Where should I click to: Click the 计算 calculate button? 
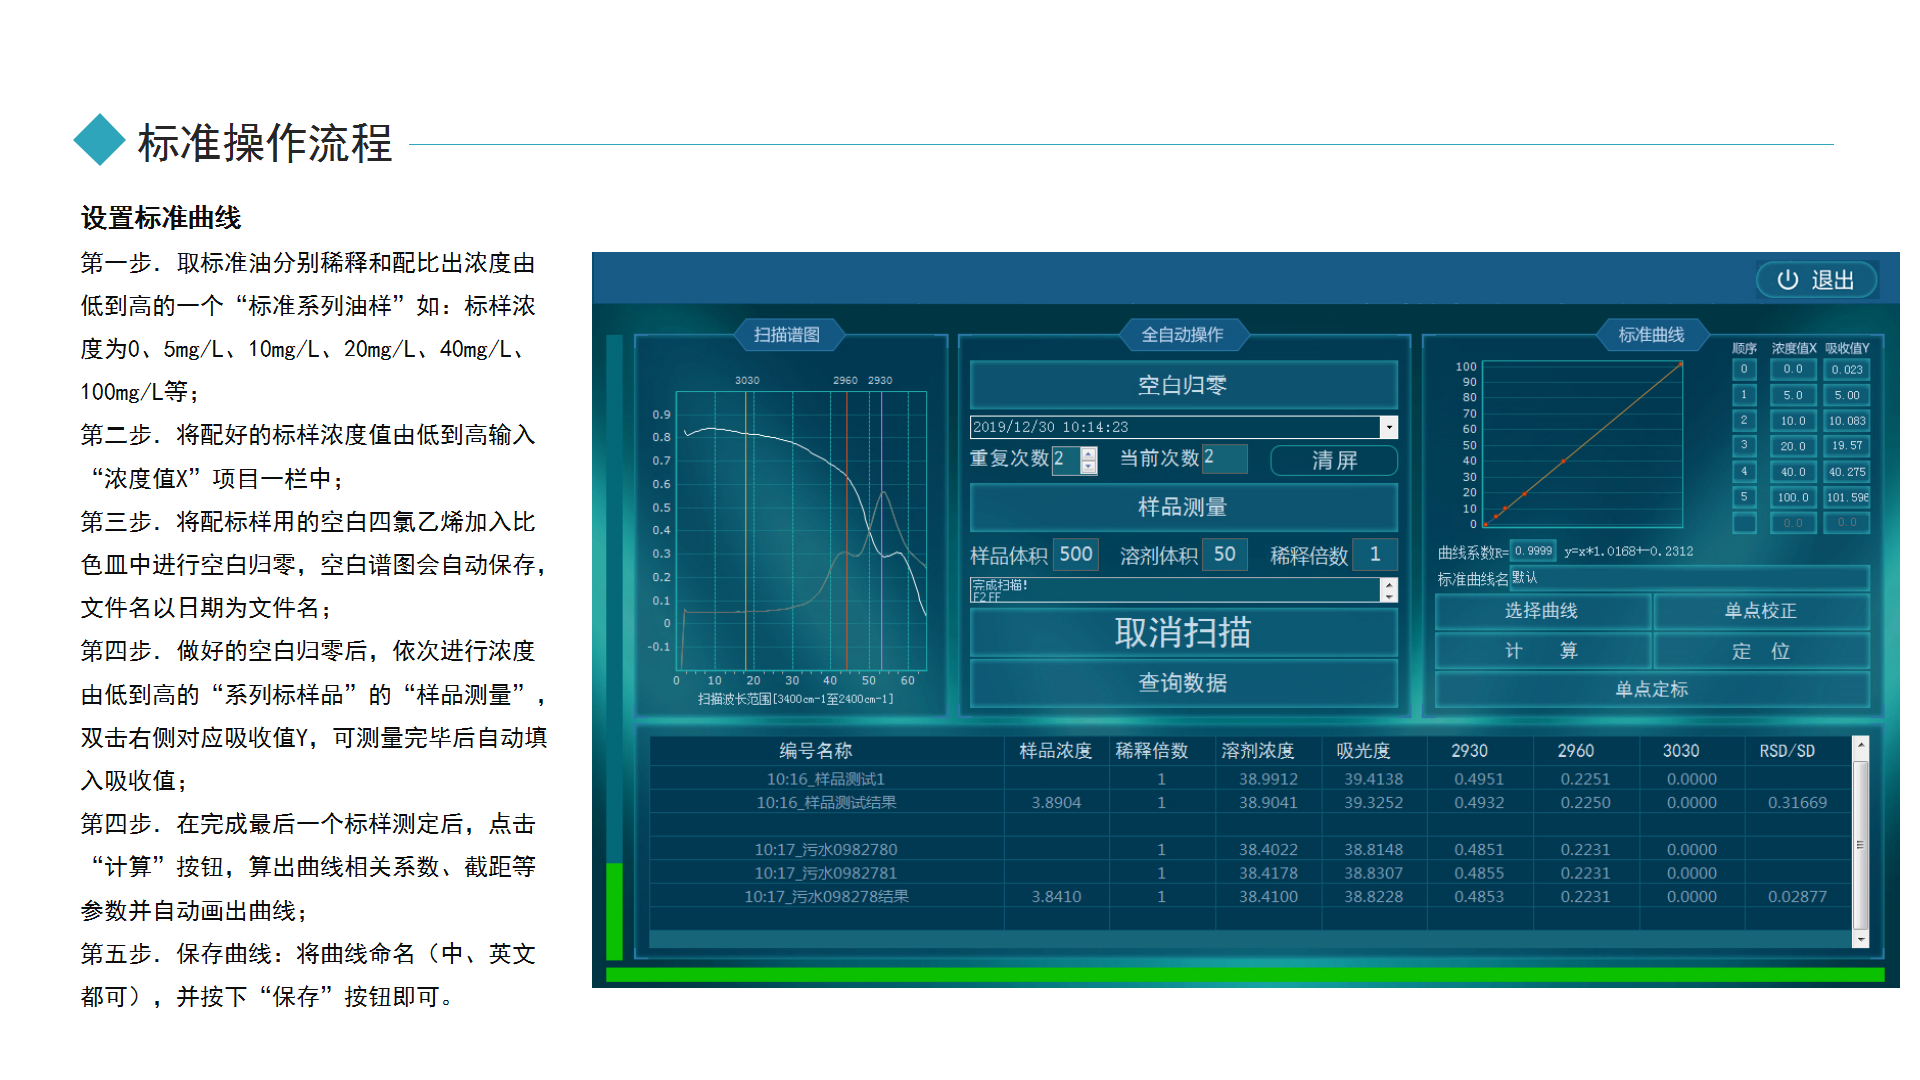tap(1541, 651)
